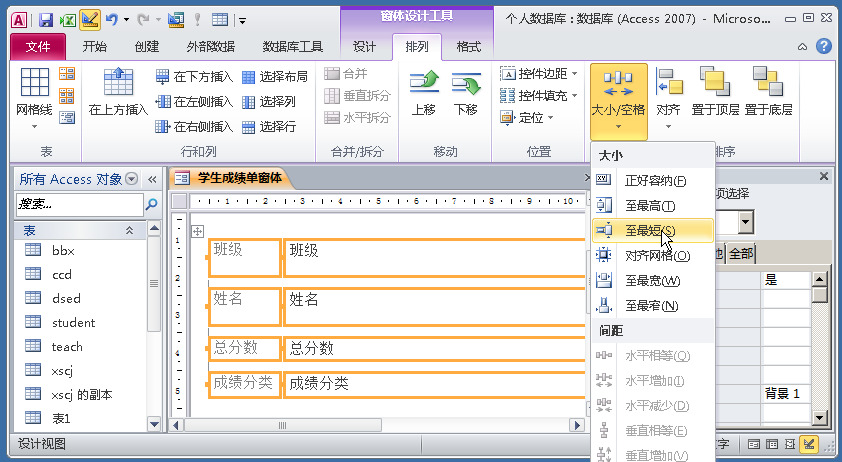
Task: Select 至最宽(W) menu item
Action: tap(653, 280)
